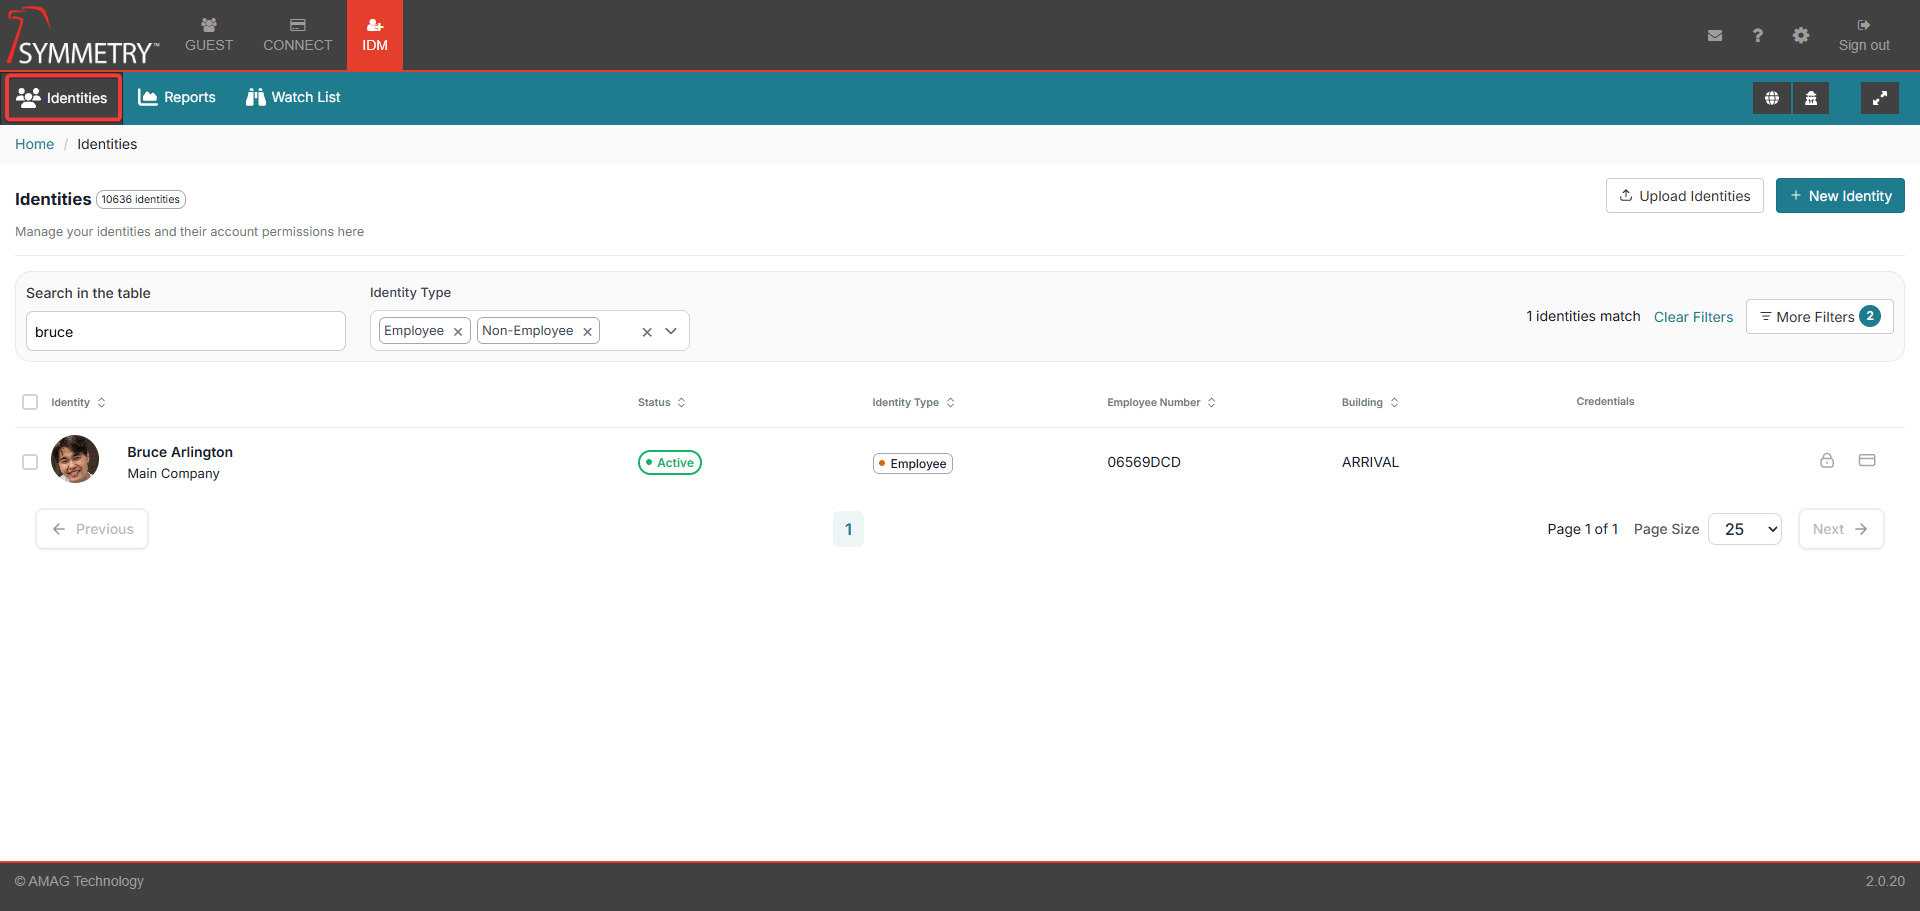
Task: Tick the select-all checkbox in table header
Action: tap(30, 402)
